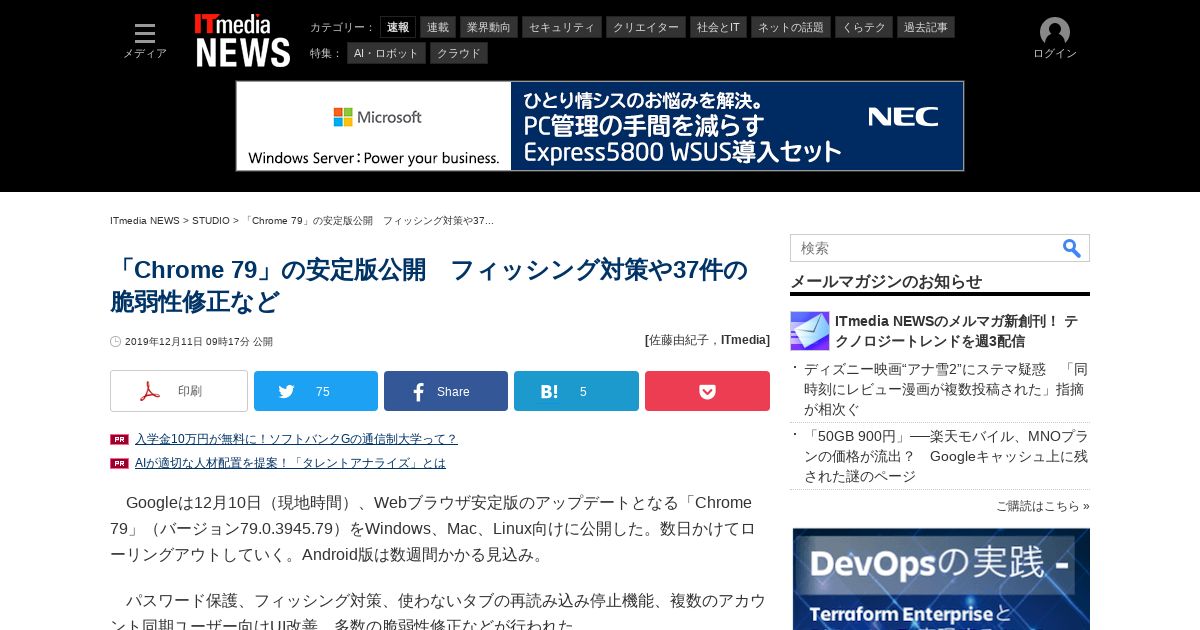Open ディズニー映画アナ雪2 ステマ疑惑 article
The height and width of the screenshot is (630, 1200).
pyautogui.click(x=946, y=389)
